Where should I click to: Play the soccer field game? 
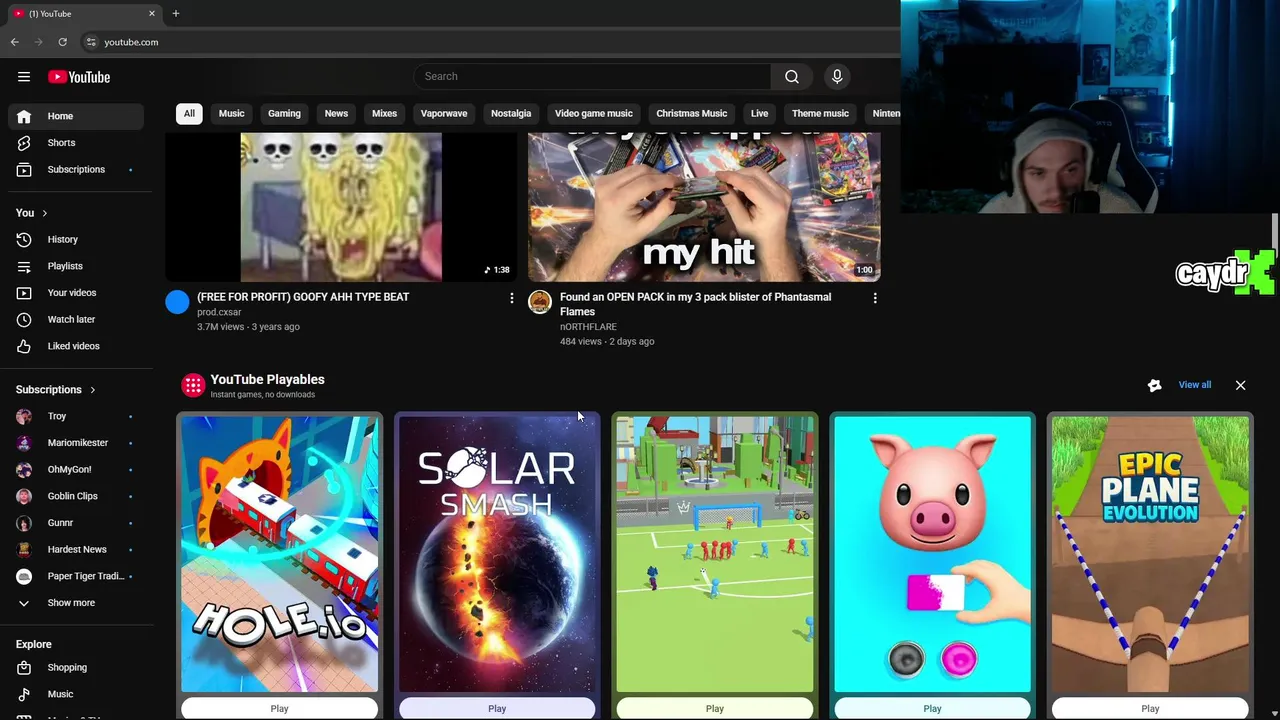(715, 708)
